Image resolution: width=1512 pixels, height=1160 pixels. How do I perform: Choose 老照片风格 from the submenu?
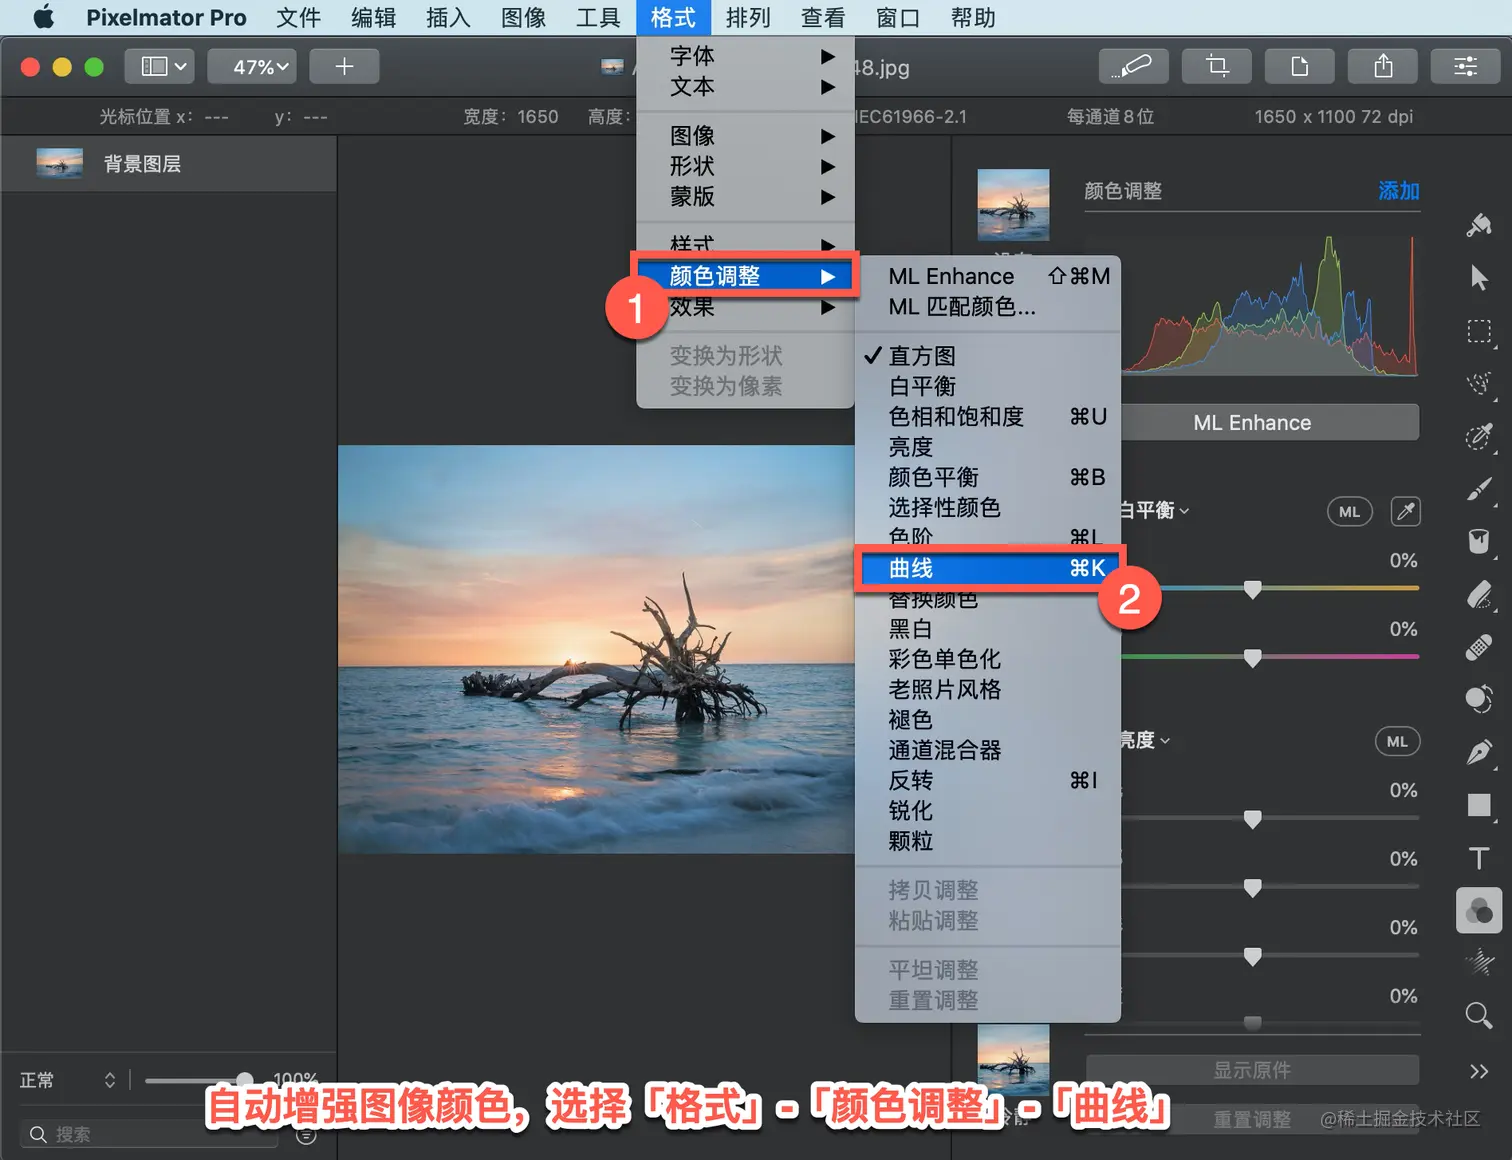point(987,690)
